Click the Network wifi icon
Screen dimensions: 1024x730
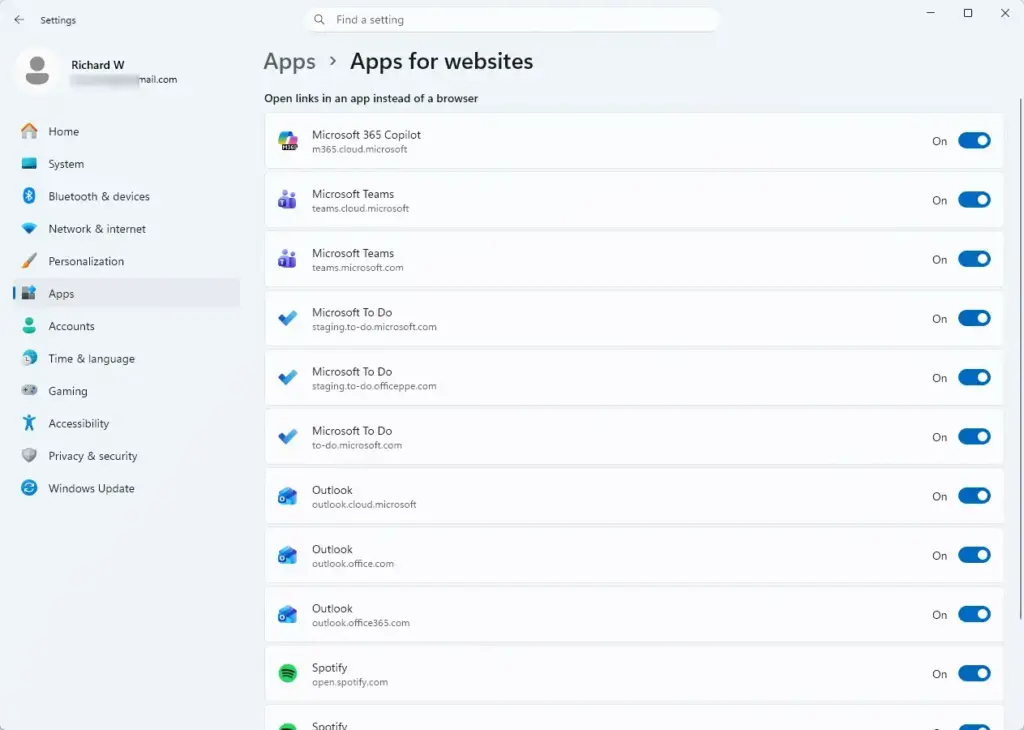tap(29, 229)
